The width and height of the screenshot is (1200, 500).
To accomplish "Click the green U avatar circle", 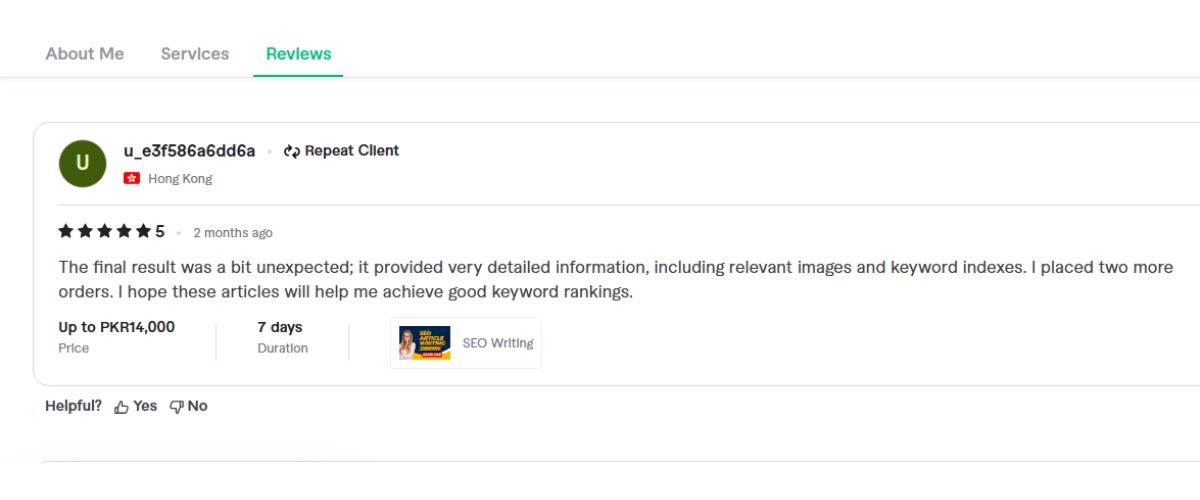I will pyautogui.click(x=83, y=164).
